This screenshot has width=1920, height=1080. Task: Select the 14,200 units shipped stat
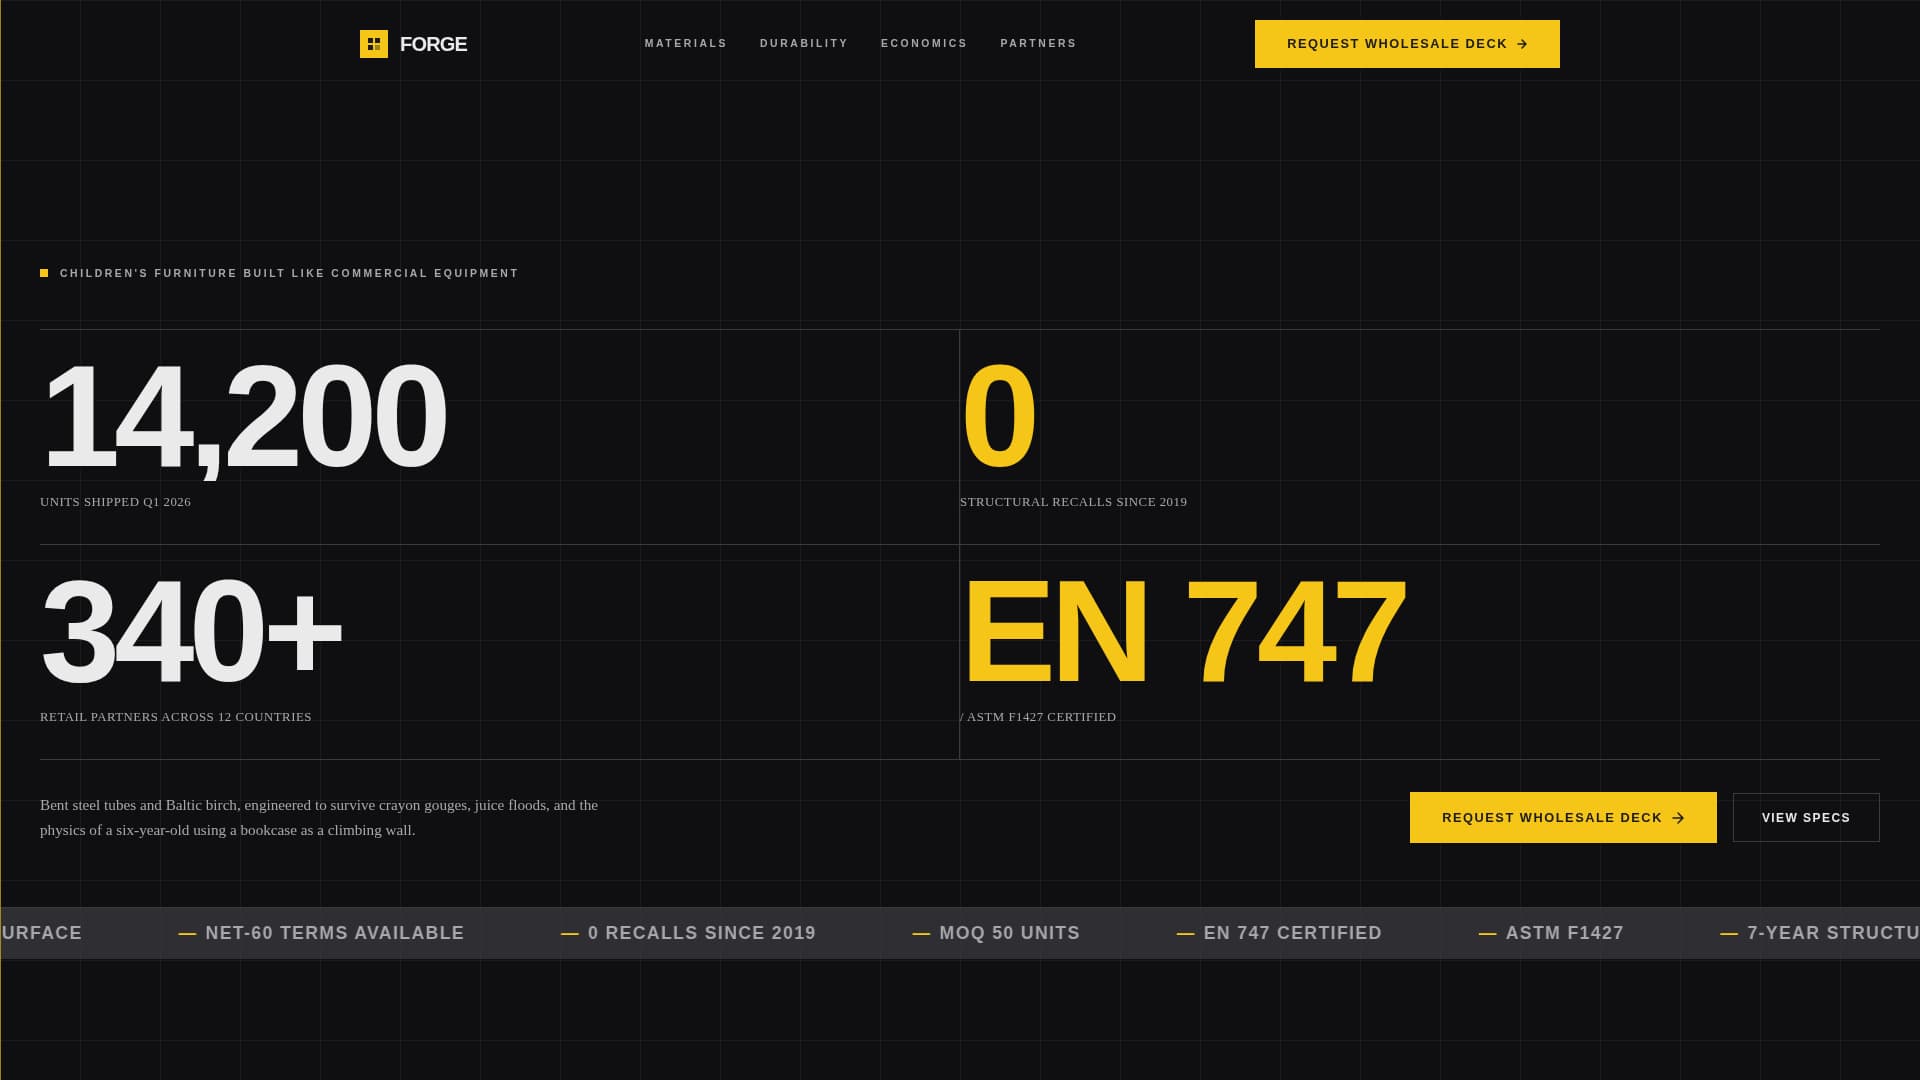pos(243,415)
